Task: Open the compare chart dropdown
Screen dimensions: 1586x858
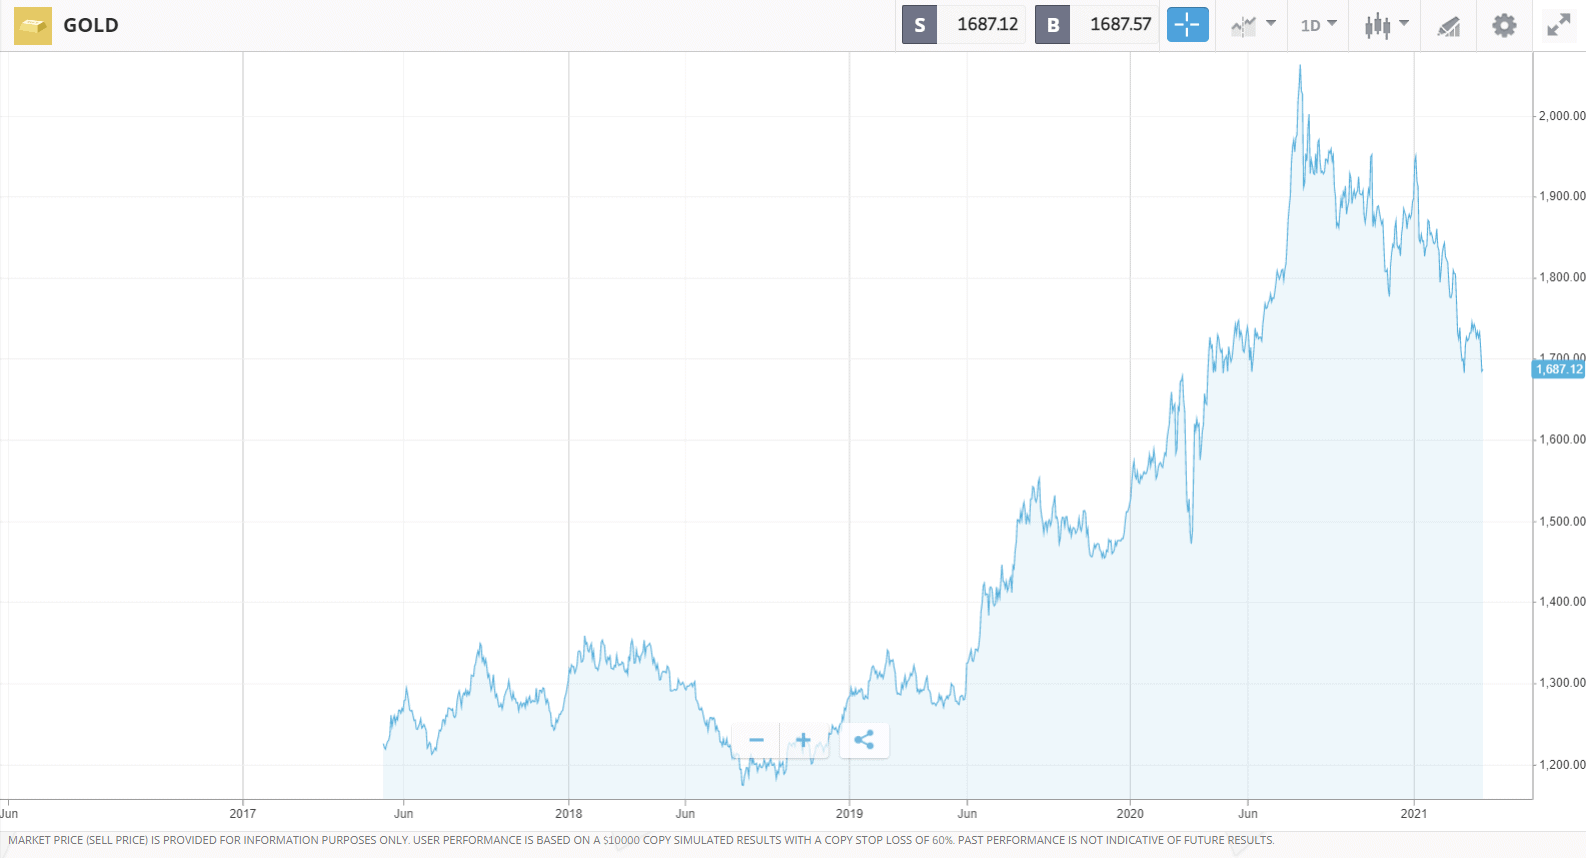Action: tap(1253, 25)
